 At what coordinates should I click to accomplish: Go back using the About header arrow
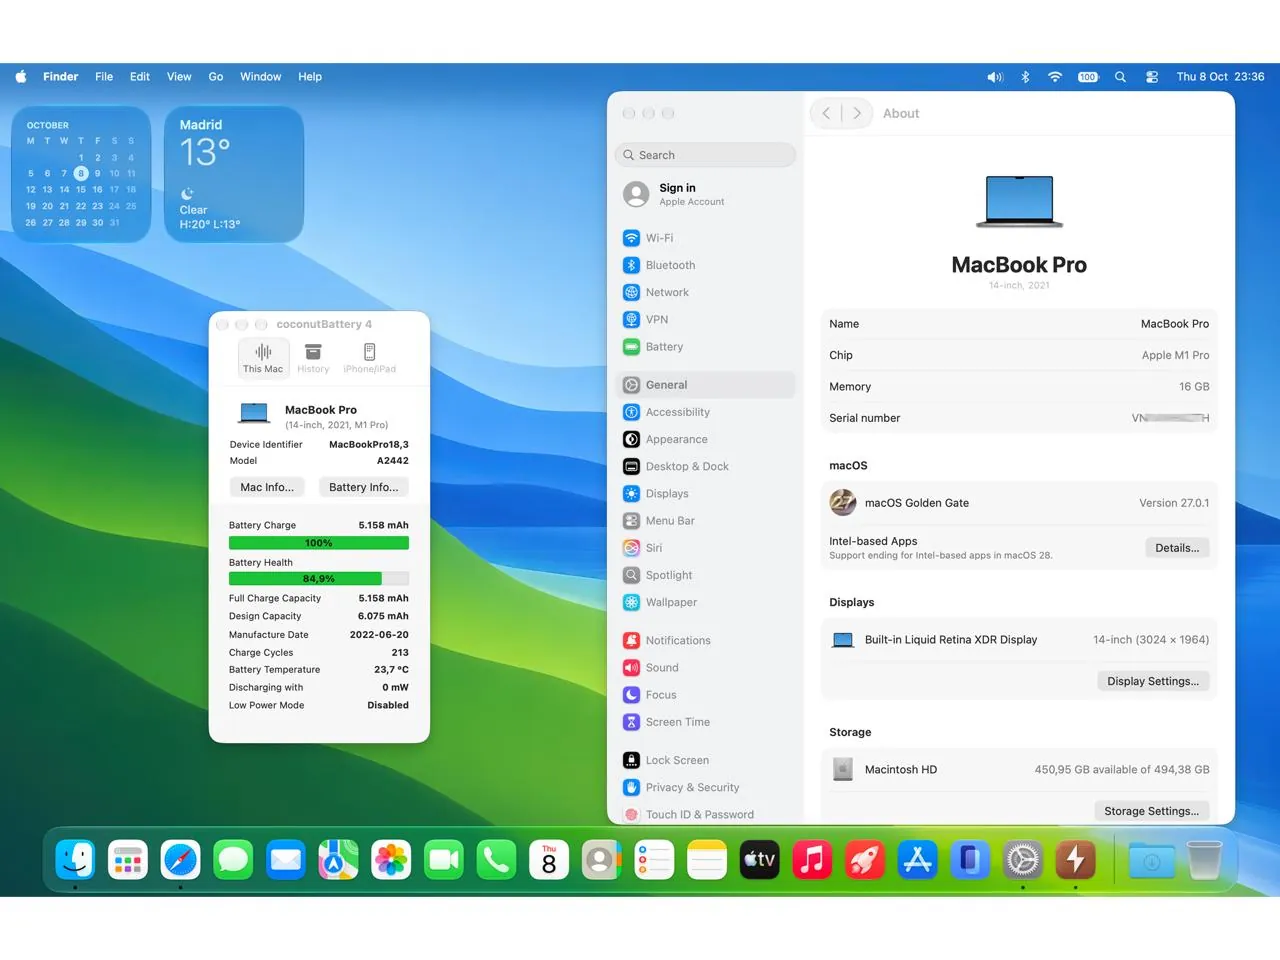tap(826, 114)
